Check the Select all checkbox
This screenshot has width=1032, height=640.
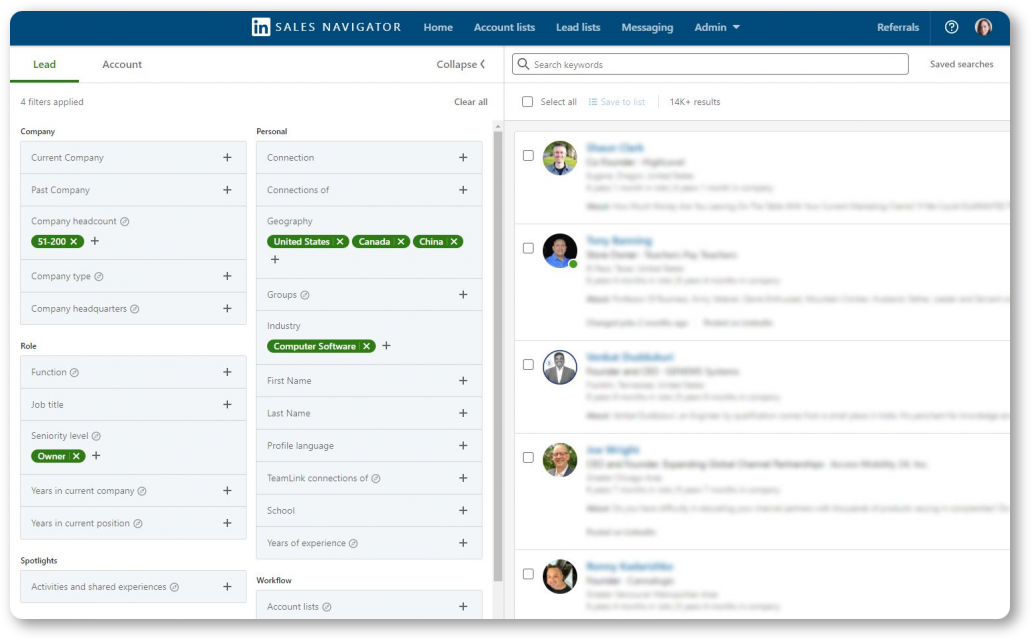click(x=527, y=101)
